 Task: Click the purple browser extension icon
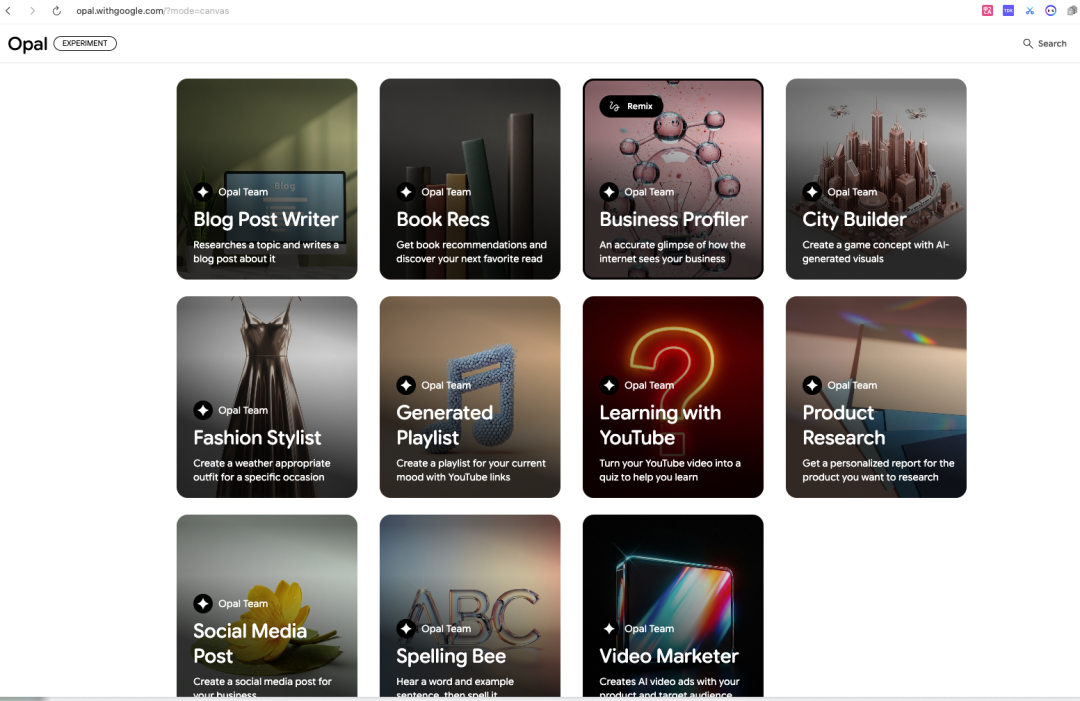1008,10
